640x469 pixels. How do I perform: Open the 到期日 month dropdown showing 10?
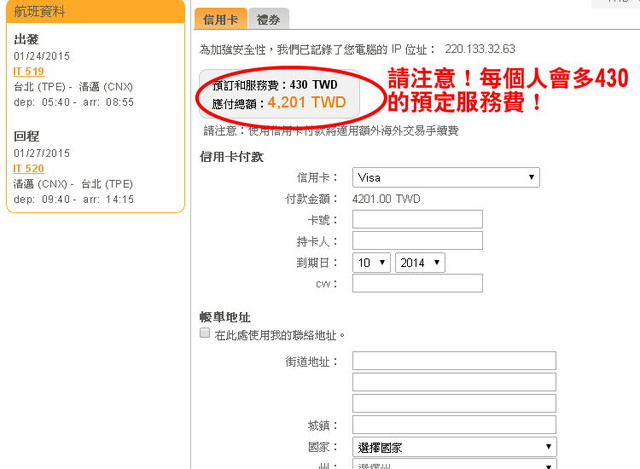coord(370,263)
